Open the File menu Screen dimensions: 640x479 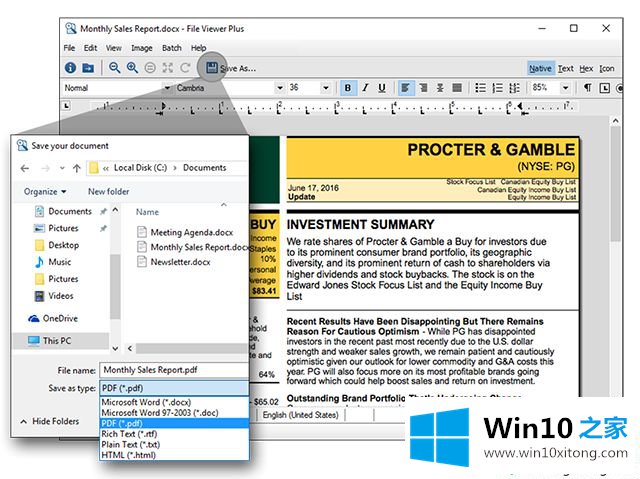pyautogui.click(x=69, y=48)
